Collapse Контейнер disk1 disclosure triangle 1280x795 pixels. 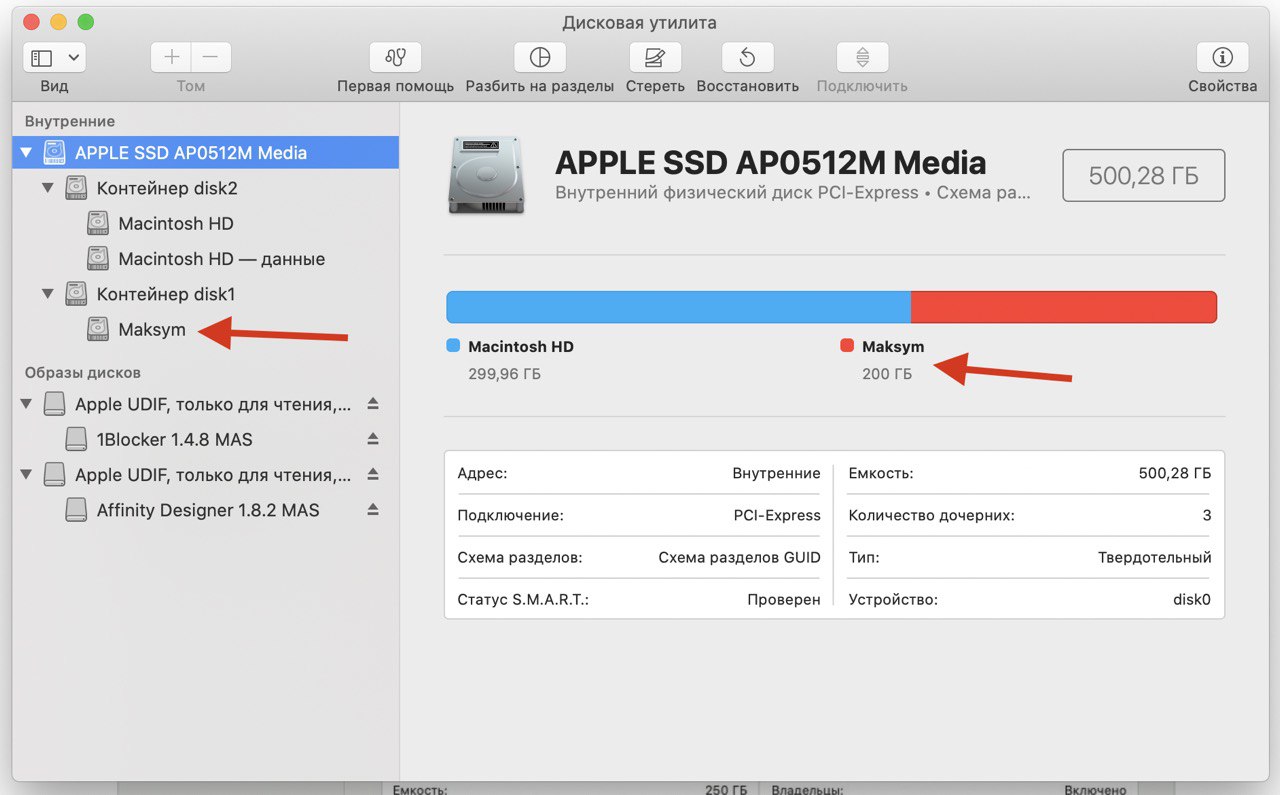click(x=48, y=294)
